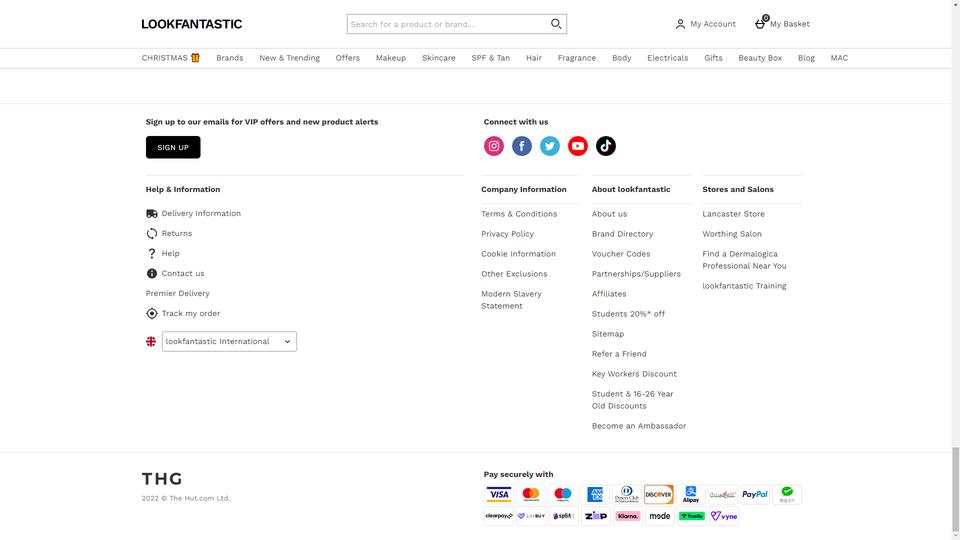Screen dimensions: 960x540
Task: Click the Vyne payment icon
Action: [723, 516]
